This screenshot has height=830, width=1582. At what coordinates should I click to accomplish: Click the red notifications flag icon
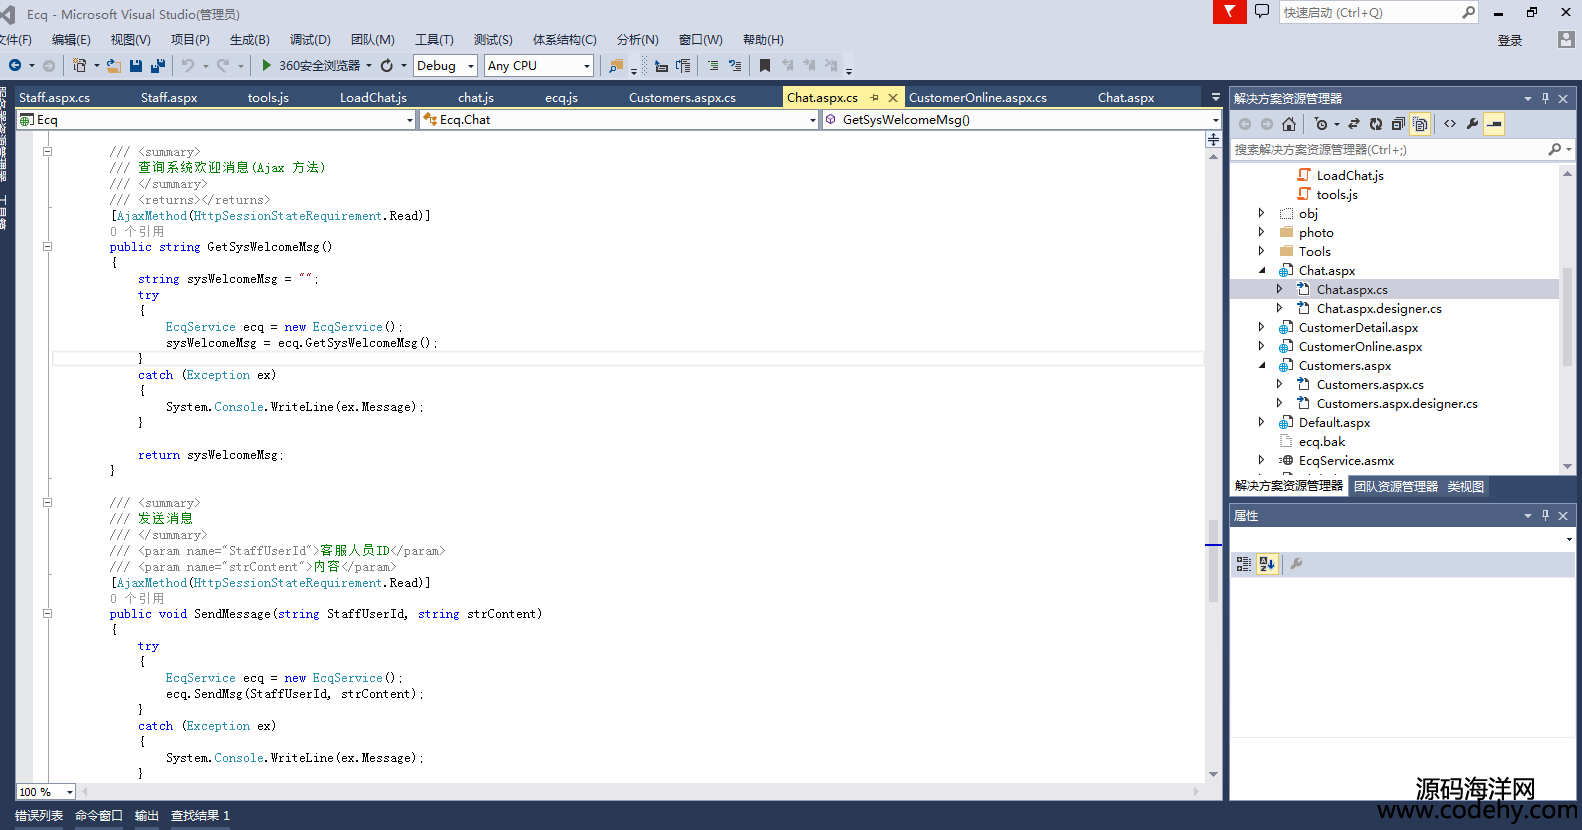1230,12
